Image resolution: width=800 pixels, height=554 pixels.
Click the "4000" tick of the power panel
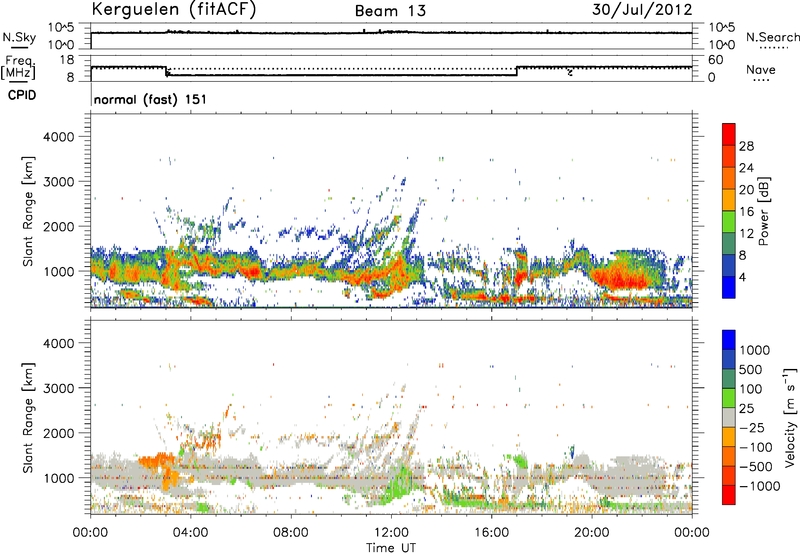coord(59,137)
